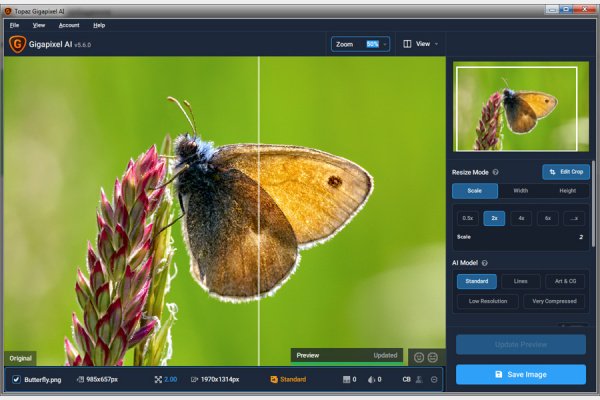Select the 2x scale option
The width and height of the screenshot is (600, 400).
[494, 218]
